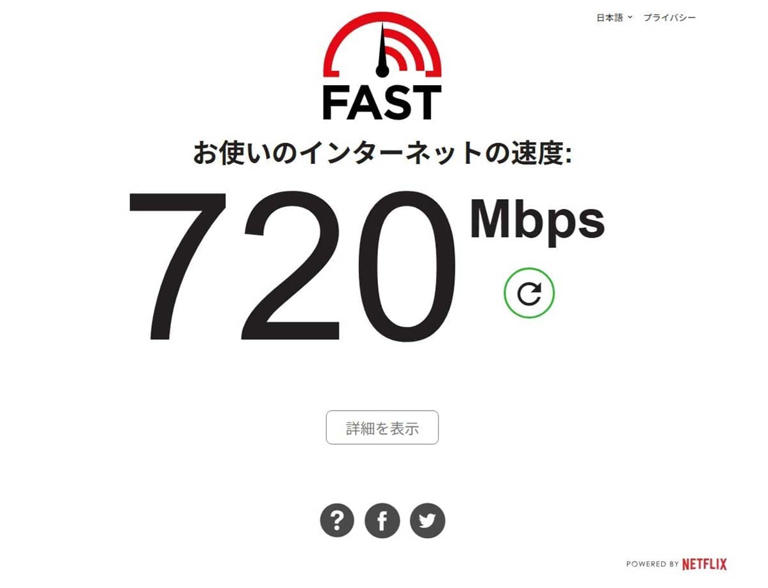
Task: Click the red wifi arcs inside the gauge logo
Action: tap(404, 49)
